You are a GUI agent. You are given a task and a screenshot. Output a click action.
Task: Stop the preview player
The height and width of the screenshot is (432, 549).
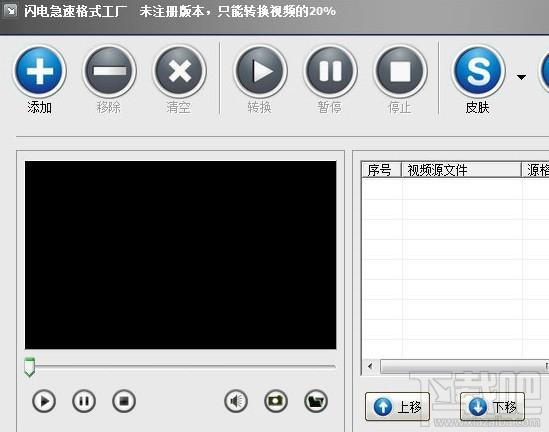(x=124, y=401)
